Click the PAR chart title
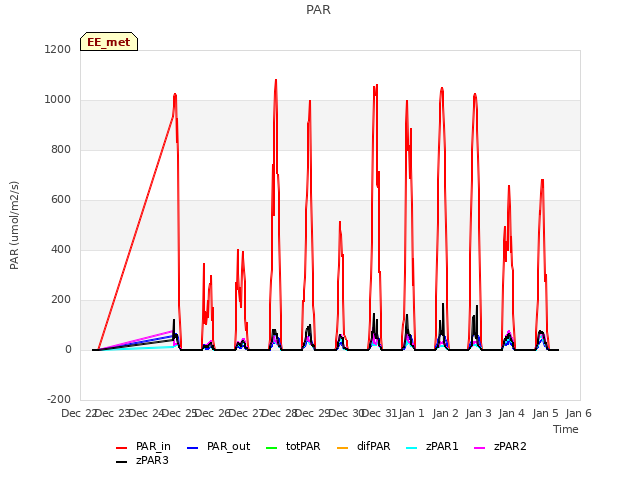 tap(318, 10)
